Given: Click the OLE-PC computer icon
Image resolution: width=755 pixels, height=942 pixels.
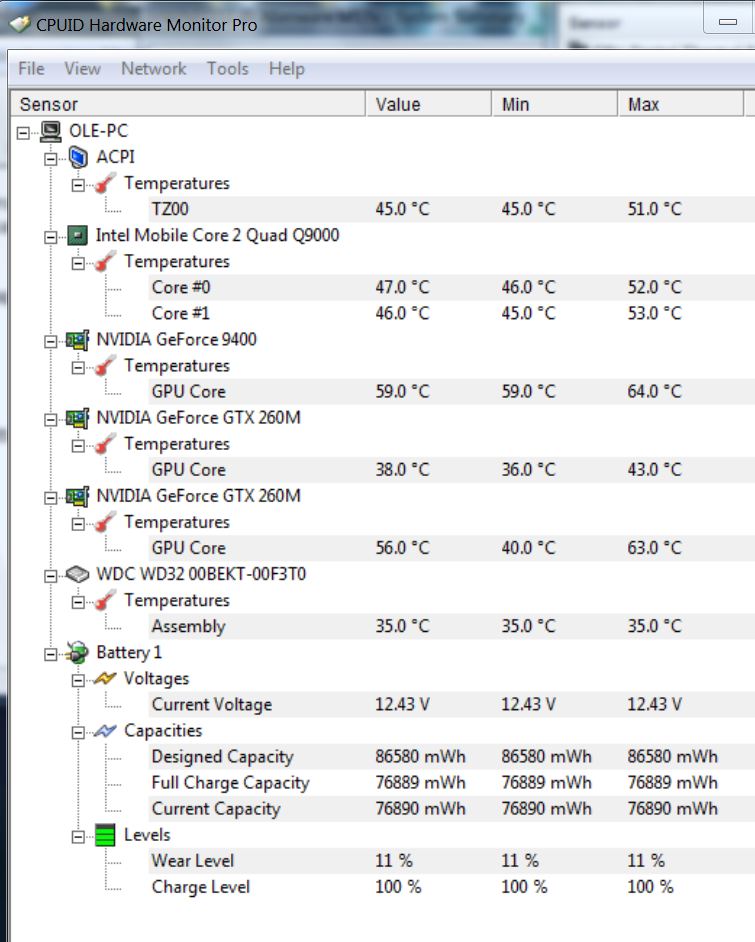Looking at the screenshot, I should pos(51,132).
